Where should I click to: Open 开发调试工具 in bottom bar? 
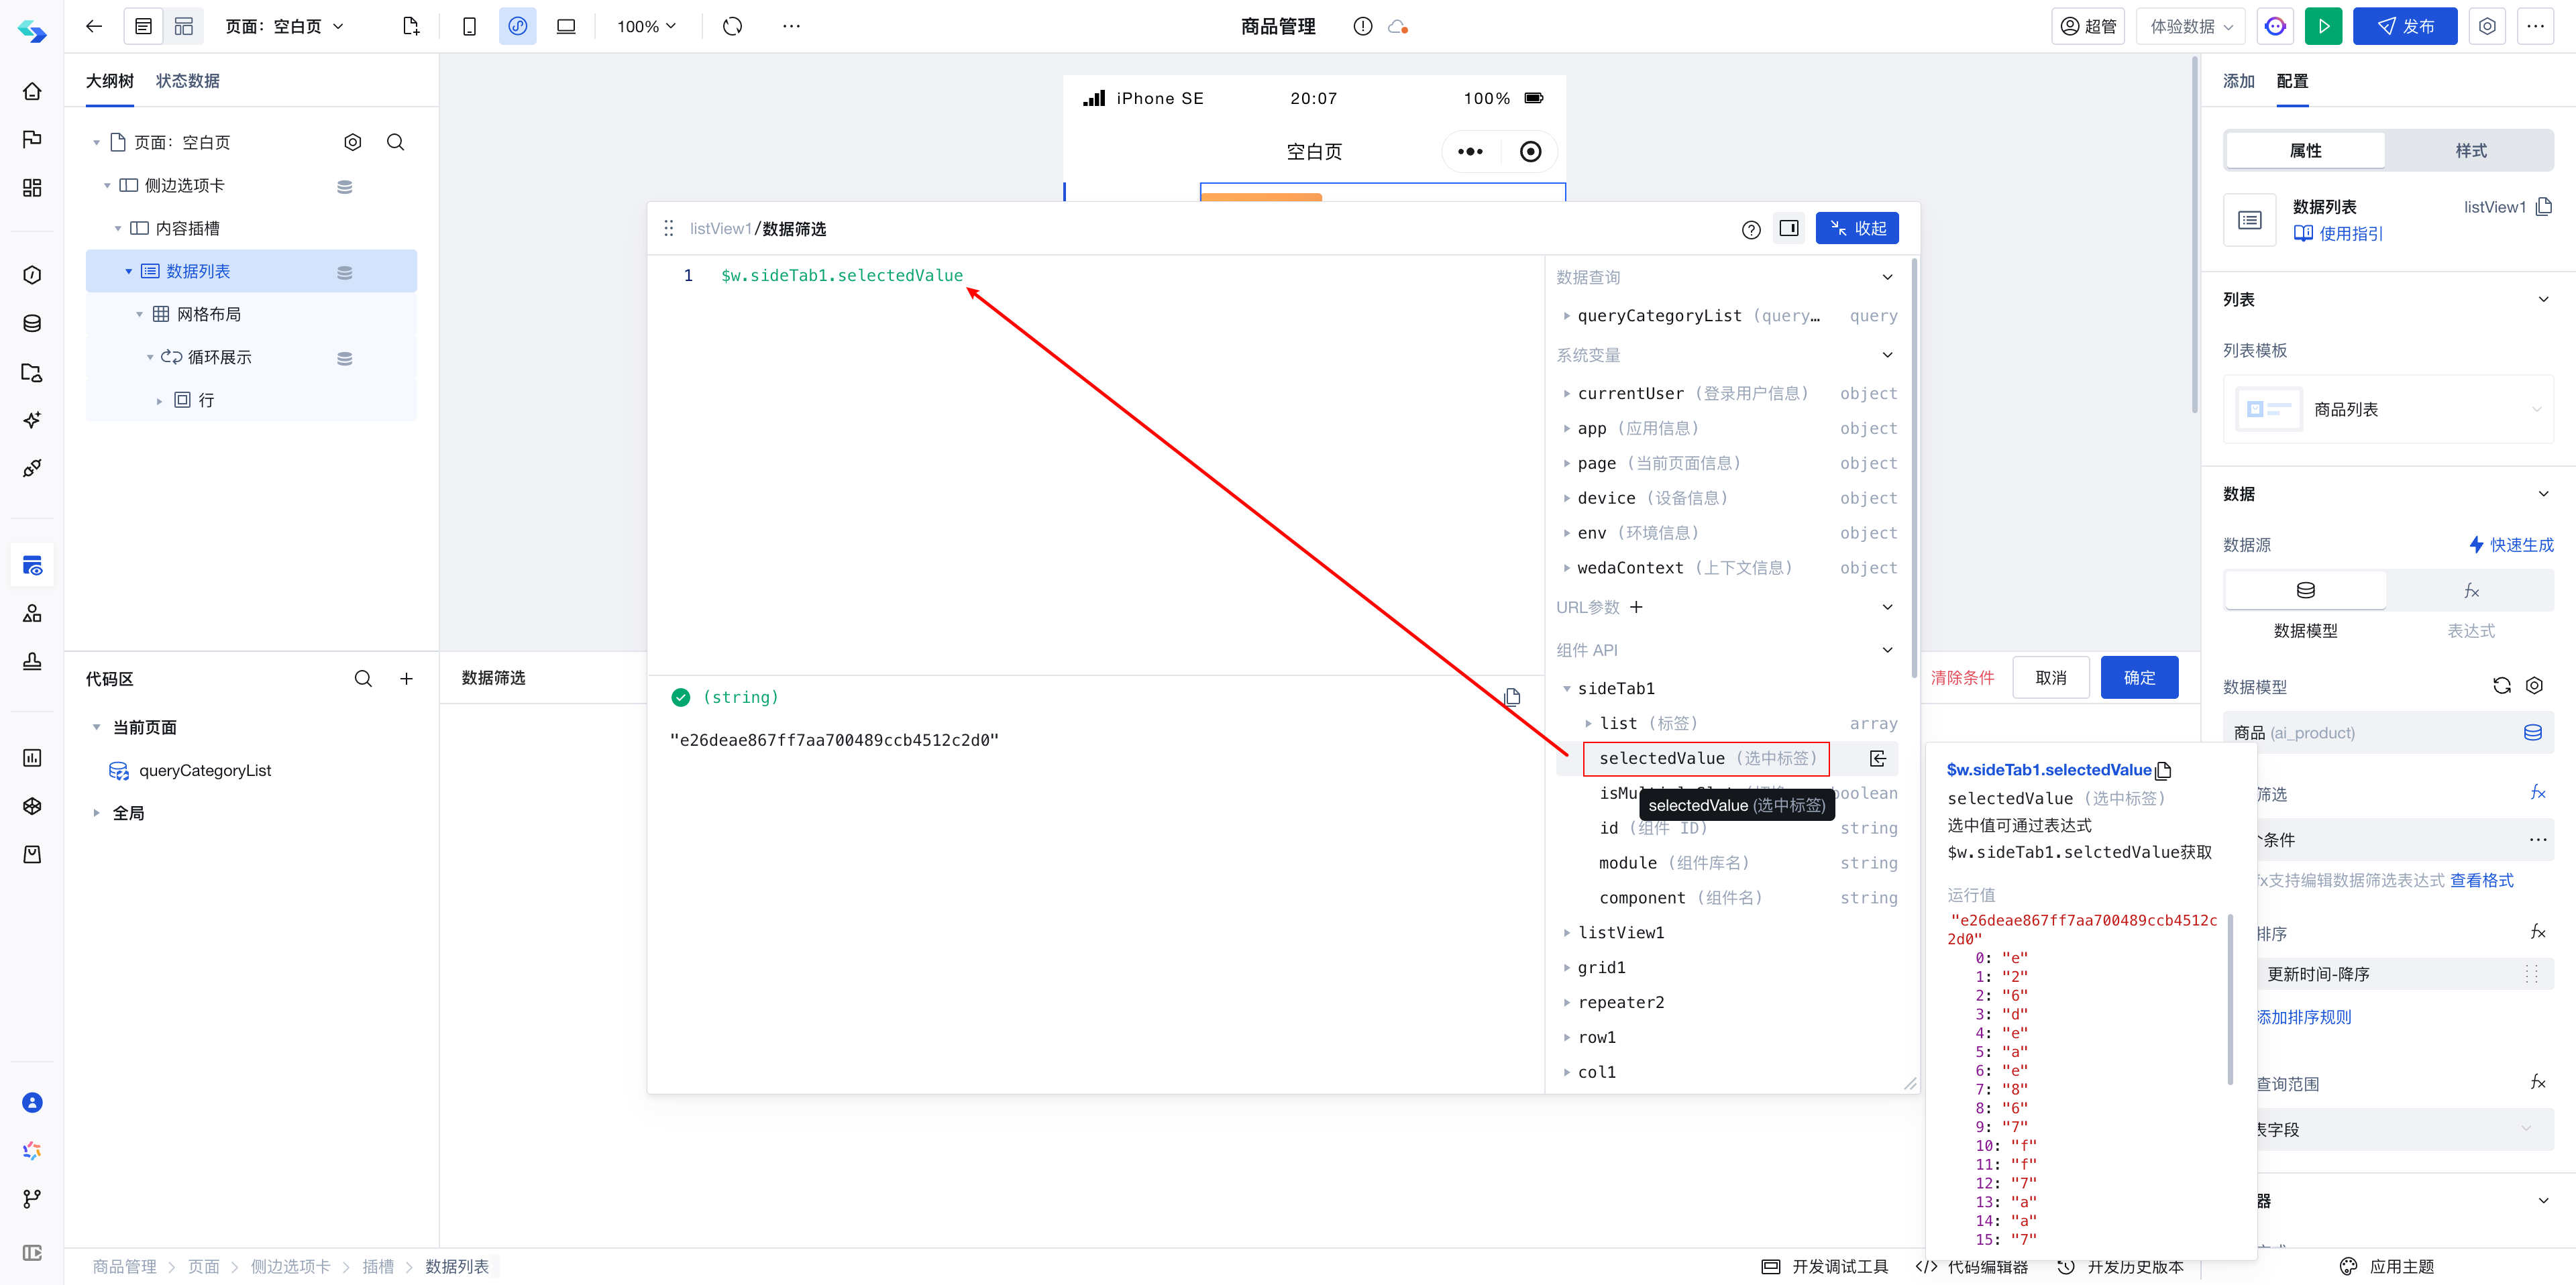pos(1824,1267)
